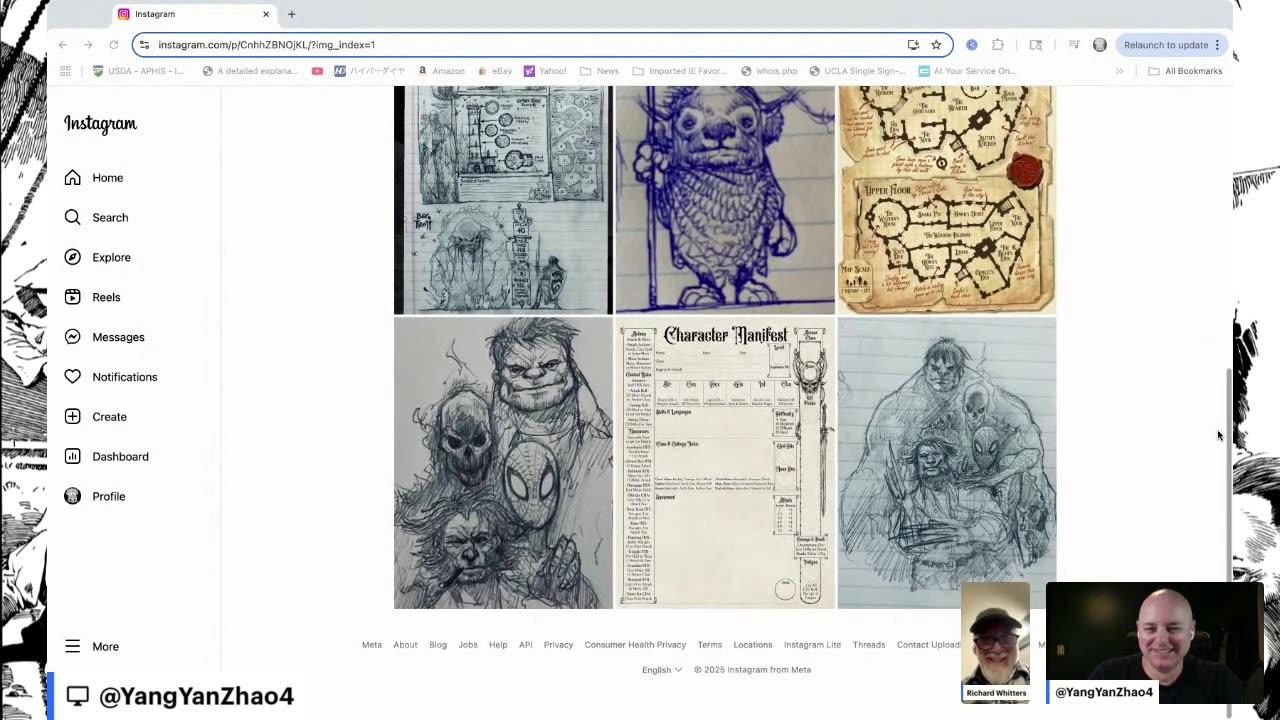Open the tab search side panel icon
The width and height of the screenshot is (1280, 720).
[1036, 45]
